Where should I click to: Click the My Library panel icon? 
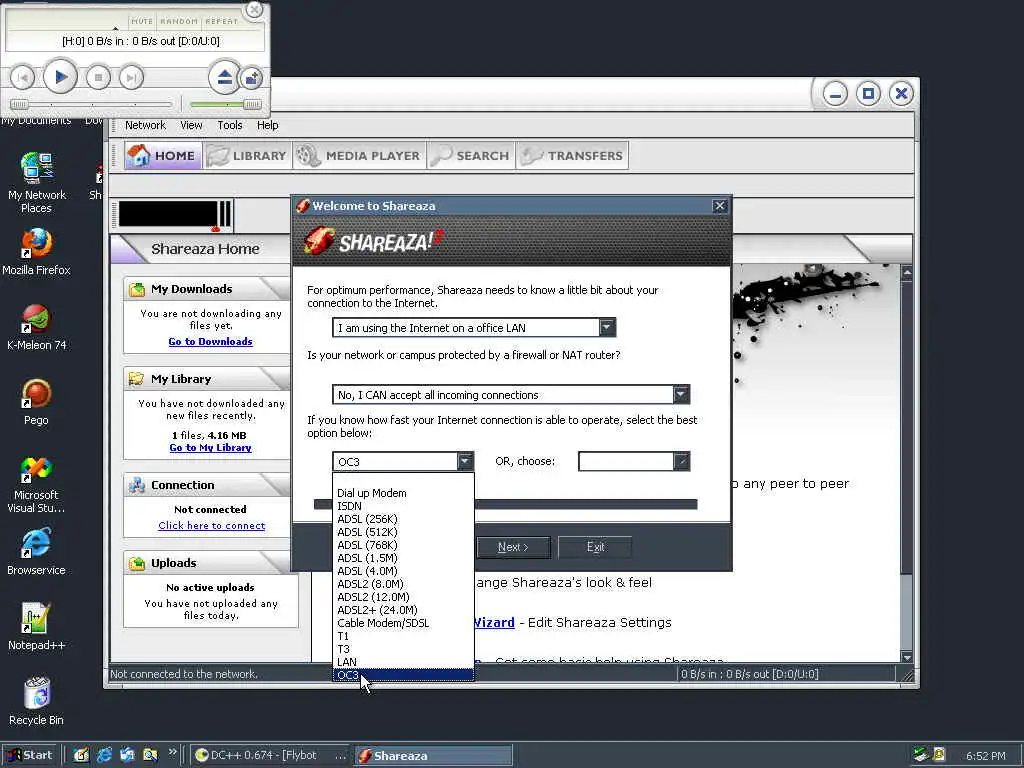pos(137,379)
